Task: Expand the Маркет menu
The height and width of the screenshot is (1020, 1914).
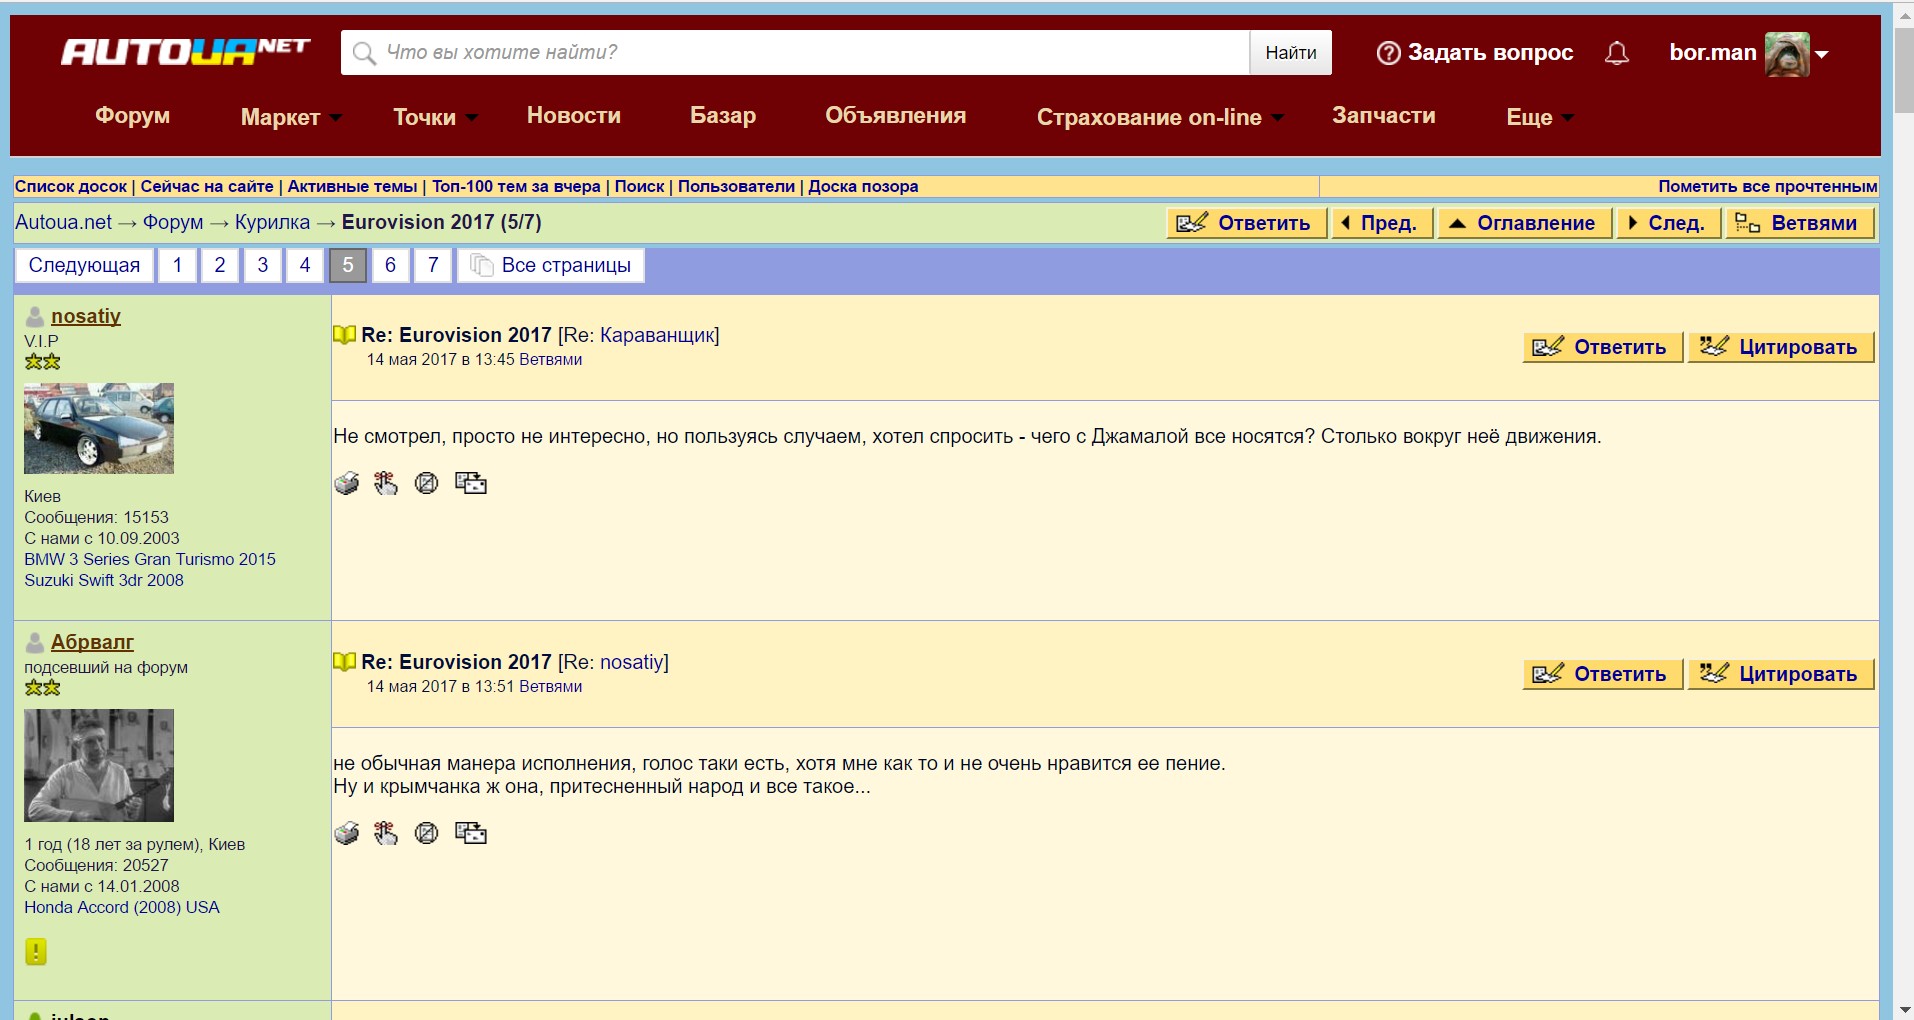Action: (x=290, y=117)
